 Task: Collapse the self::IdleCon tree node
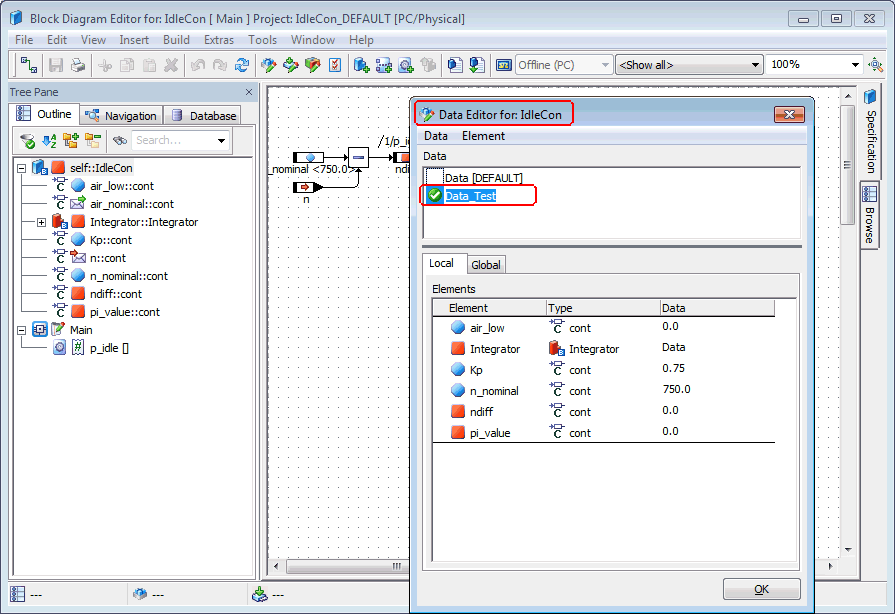click(22, 168)
